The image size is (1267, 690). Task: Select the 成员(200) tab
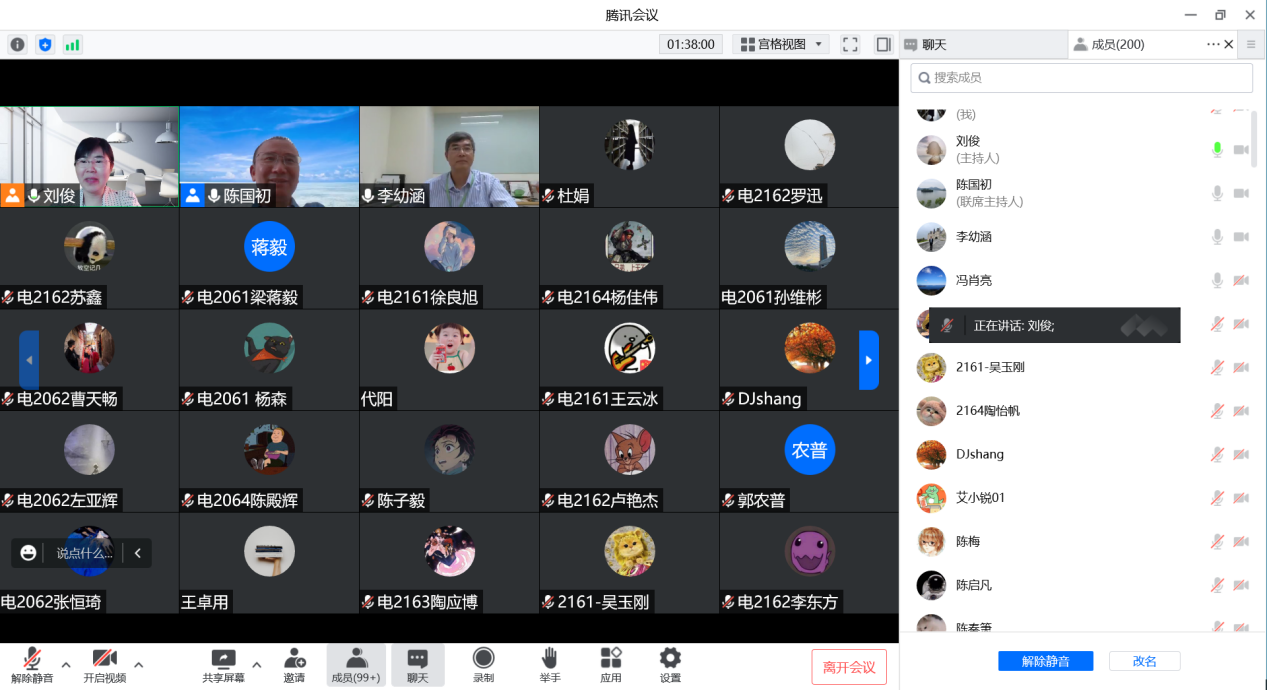click(x=1110, y=44)
